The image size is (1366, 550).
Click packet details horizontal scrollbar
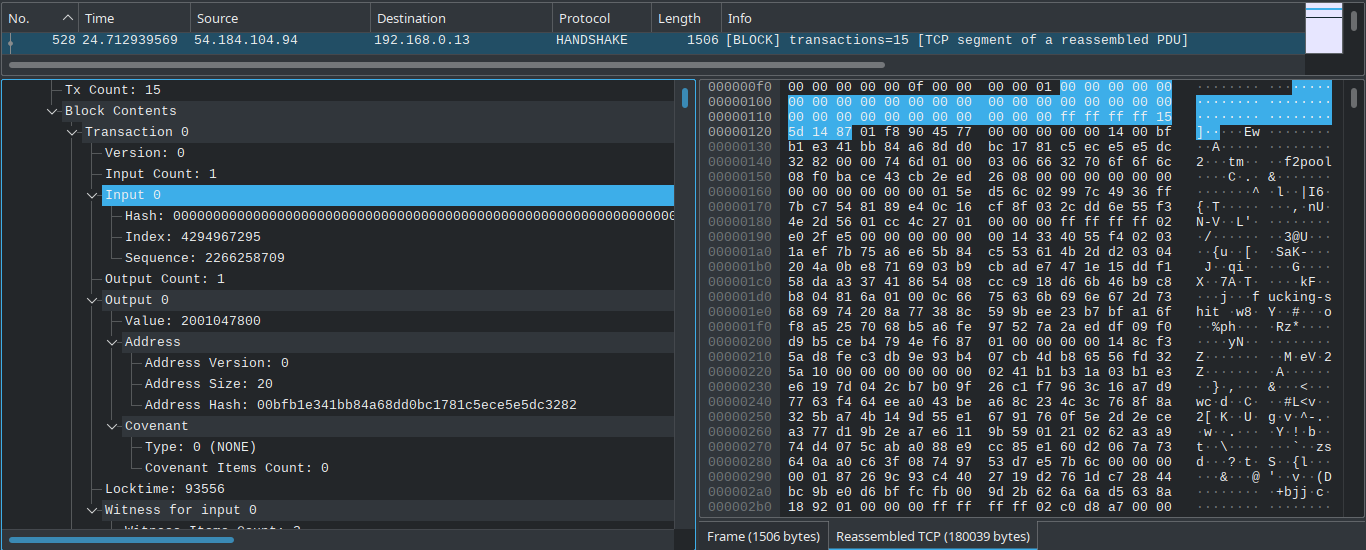121,540
